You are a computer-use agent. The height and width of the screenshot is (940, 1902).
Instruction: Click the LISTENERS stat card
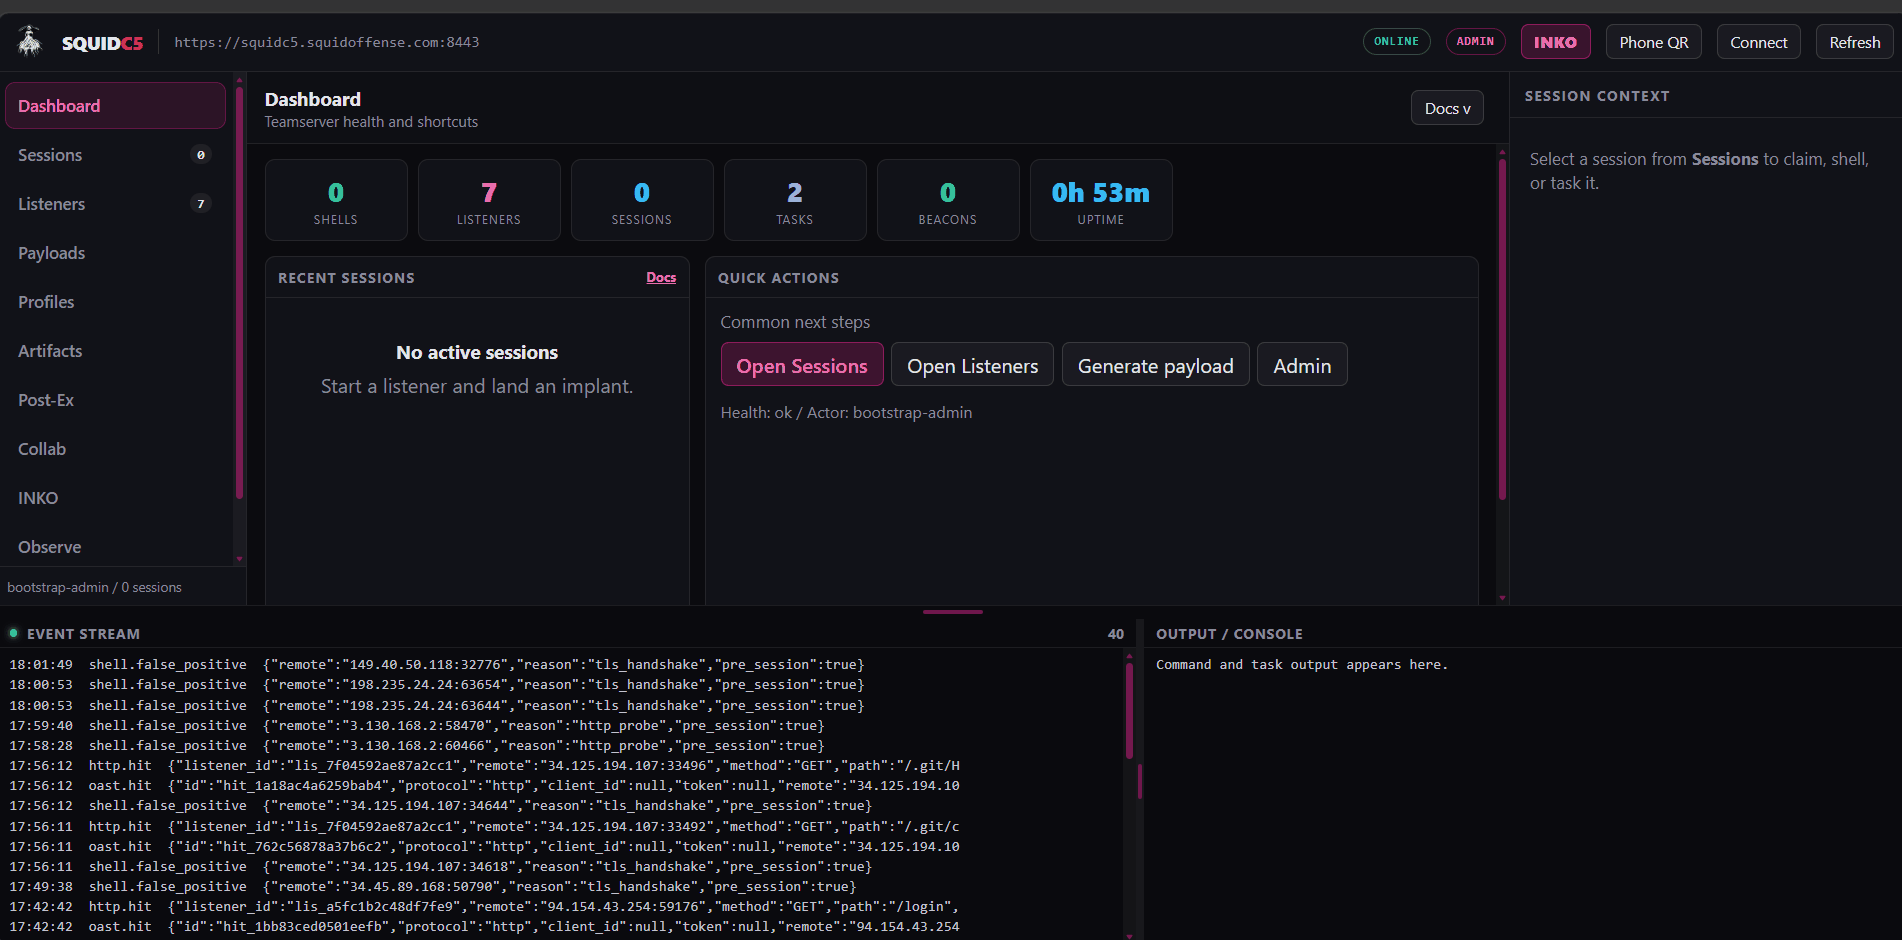click(x=489, y=200)
